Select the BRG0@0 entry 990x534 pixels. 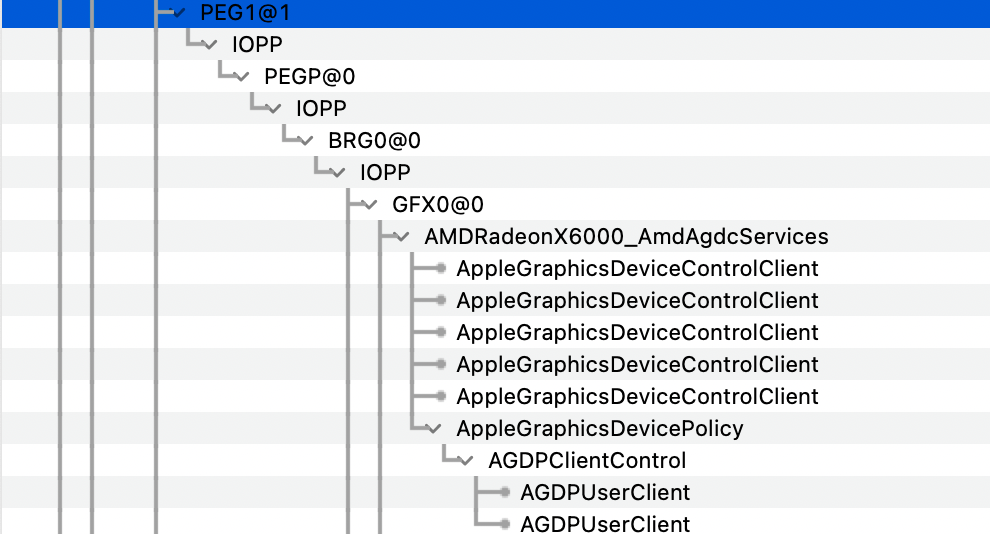click(x=374, y=141)
